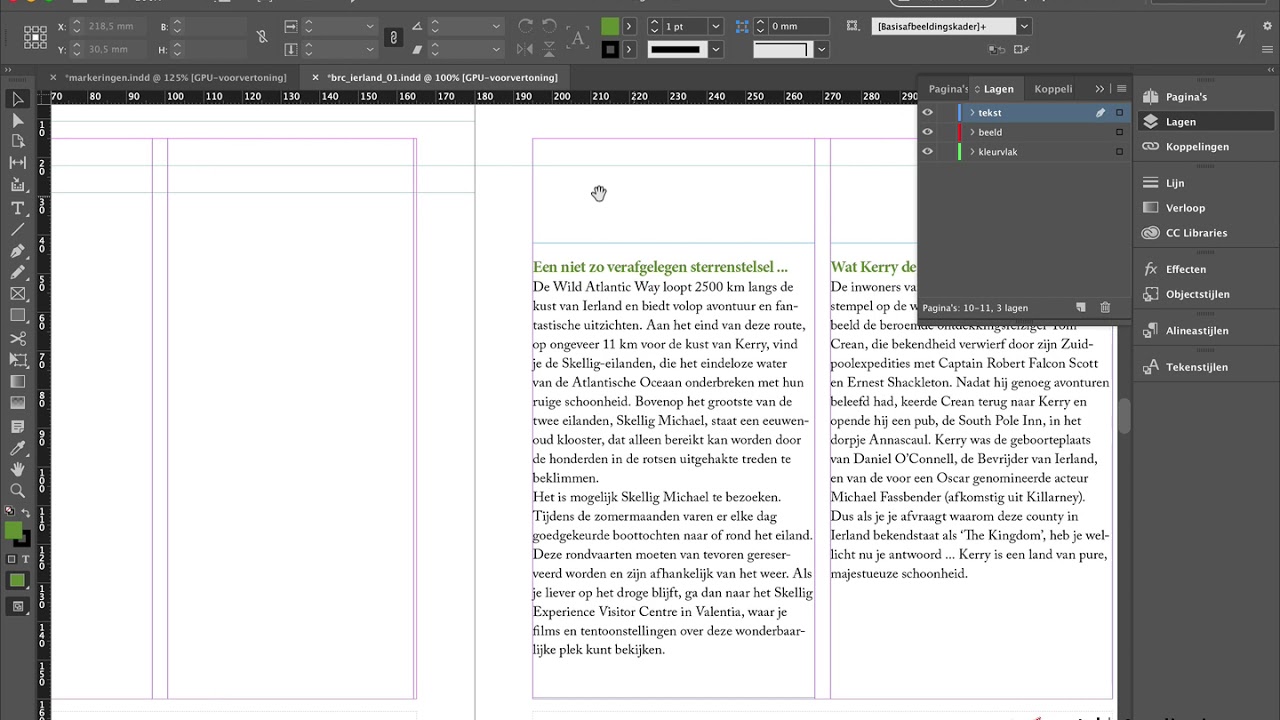Select the Selection tool arrow
This screenshot has width=1280, height=720.
click(x=17, y=99)
